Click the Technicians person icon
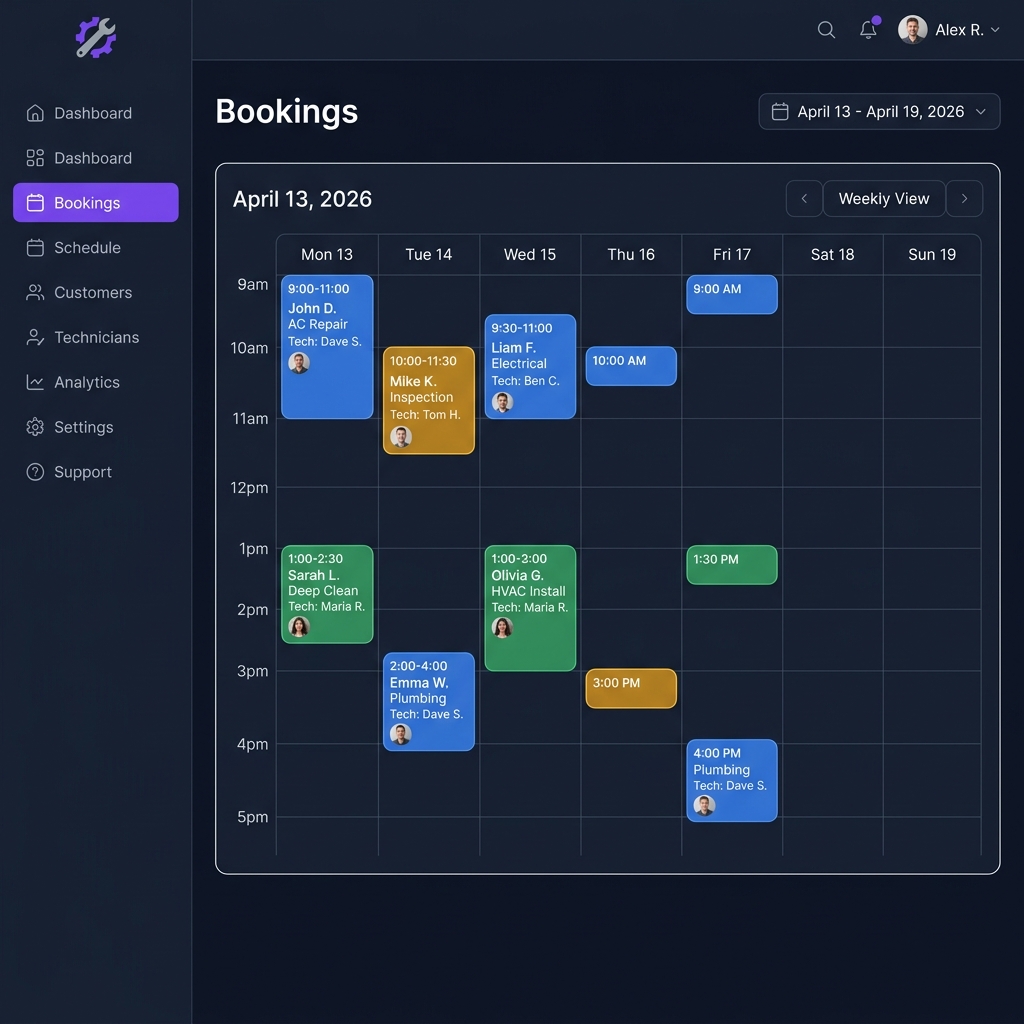 (x=35, y=337)
